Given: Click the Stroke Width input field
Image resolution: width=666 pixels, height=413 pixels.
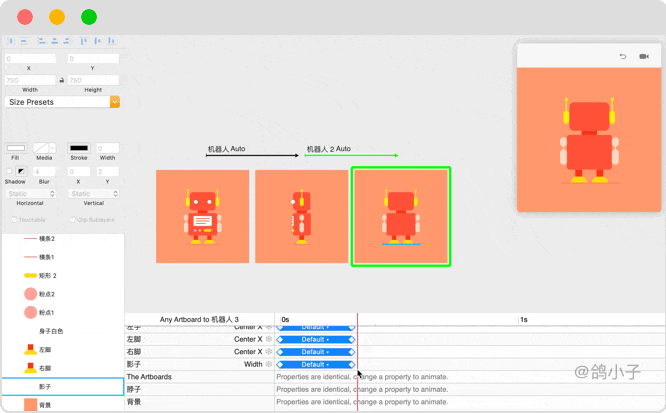Looking at the screenshot, I should click(x=108, y=148).
